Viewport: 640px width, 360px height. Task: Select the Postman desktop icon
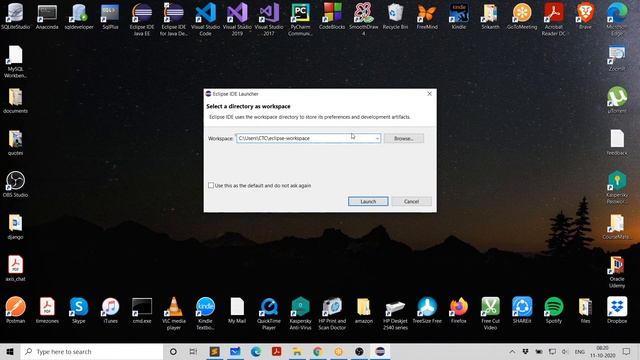point(16,310)
